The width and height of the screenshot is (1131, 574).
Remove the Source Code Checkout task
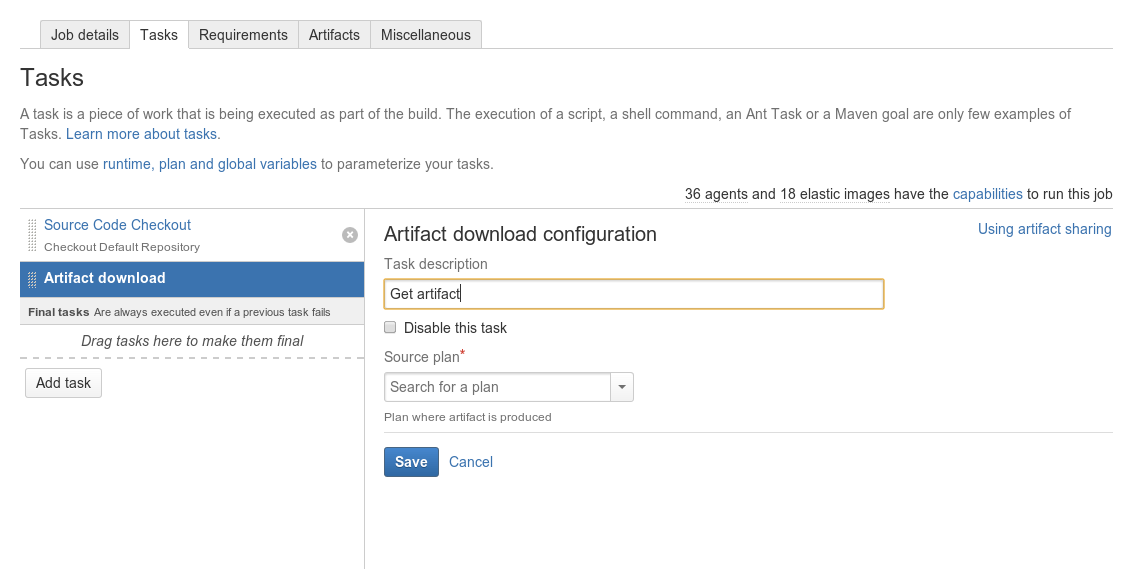[x=350, y=235]
